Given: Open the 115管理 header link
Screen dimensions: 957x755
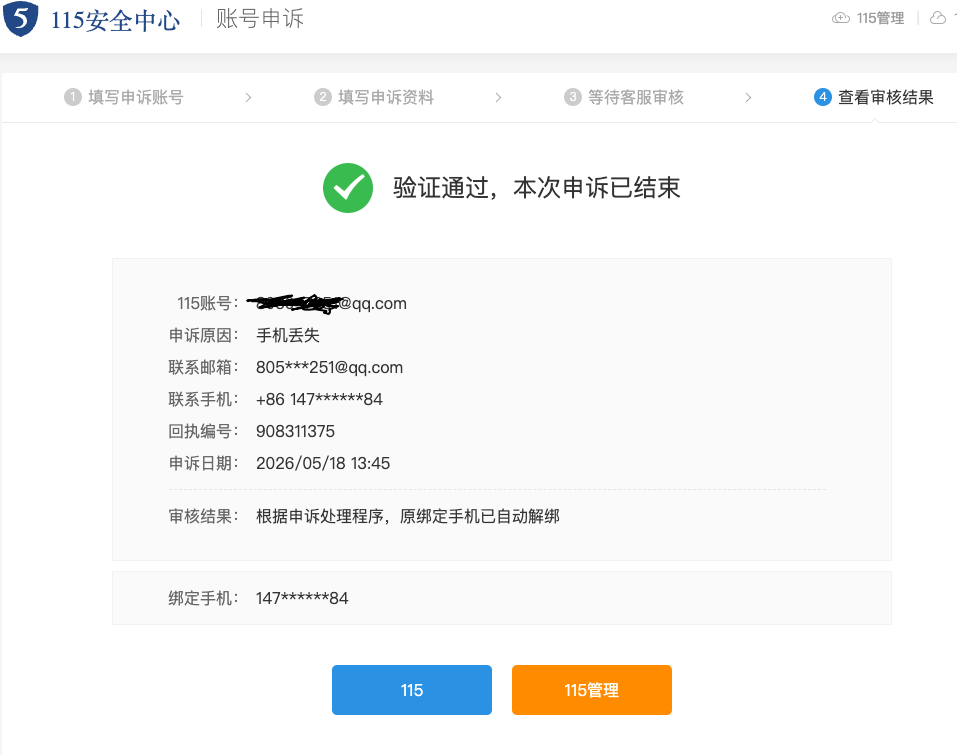Looking at the screenshot, I should [880, 18].
